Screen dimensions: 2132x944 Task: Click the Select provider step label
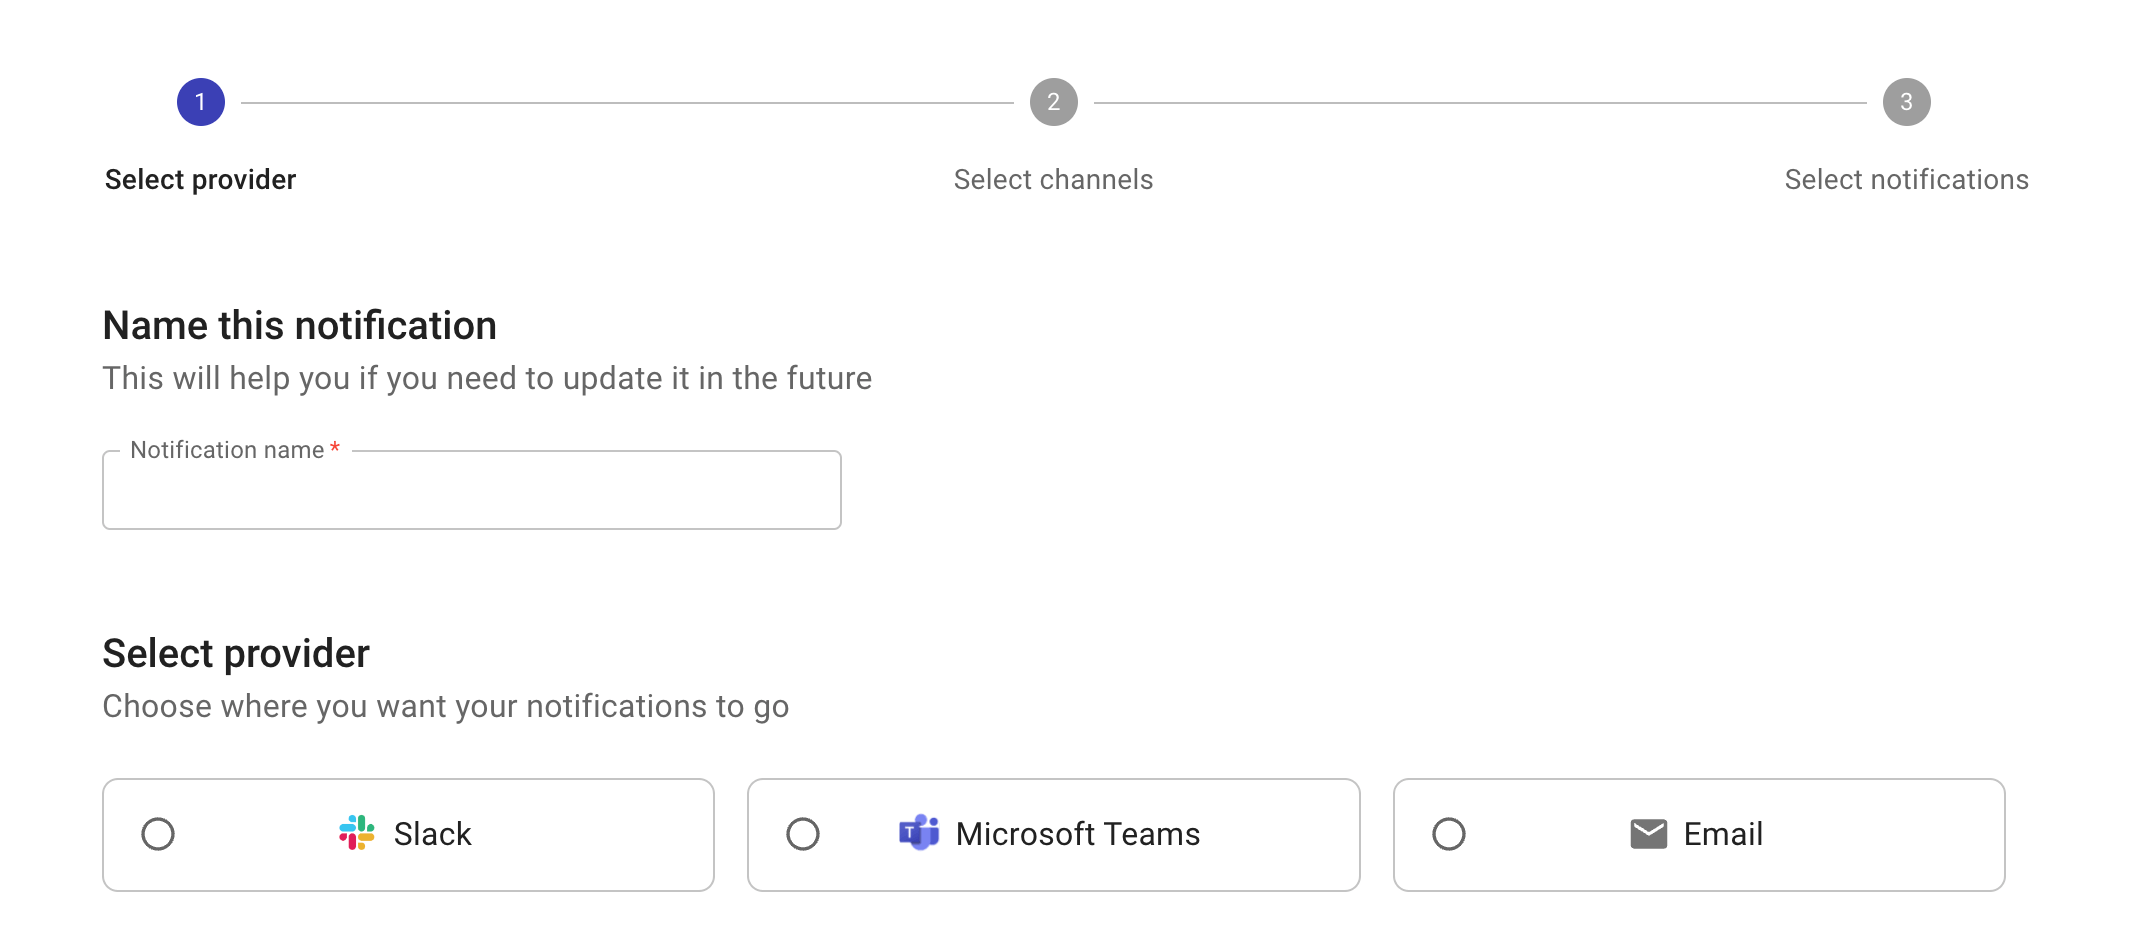199,180
